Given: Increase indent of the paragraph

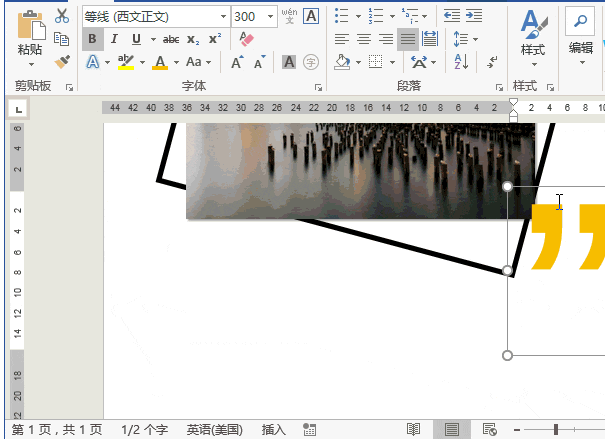Looking at the screenshot, I should [475, 16].
